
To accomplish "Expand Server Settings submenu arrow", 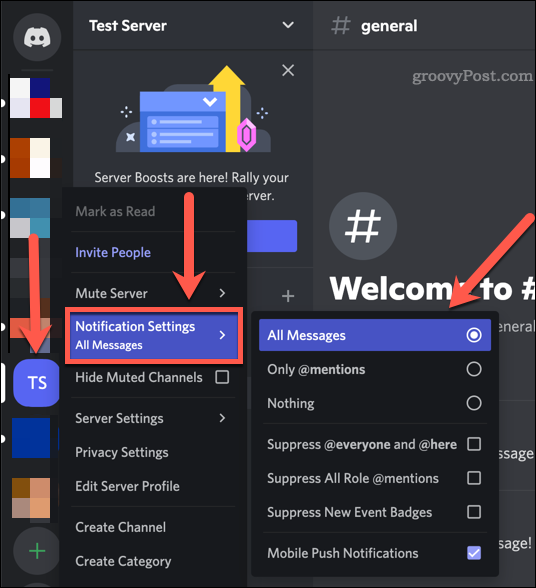I will (222, 418).
